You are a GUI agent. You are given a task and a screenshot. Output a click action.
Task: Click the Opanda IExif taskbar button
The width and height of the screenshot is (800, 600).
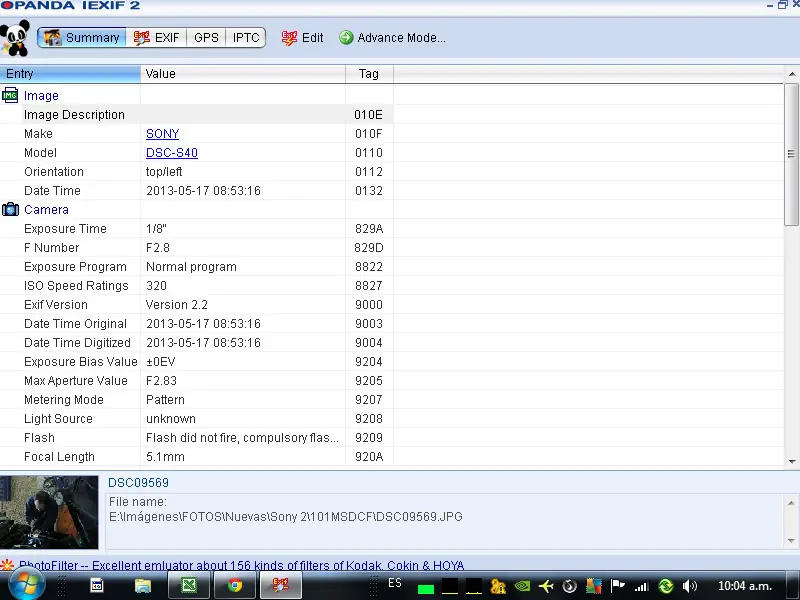tap(281, 585)
